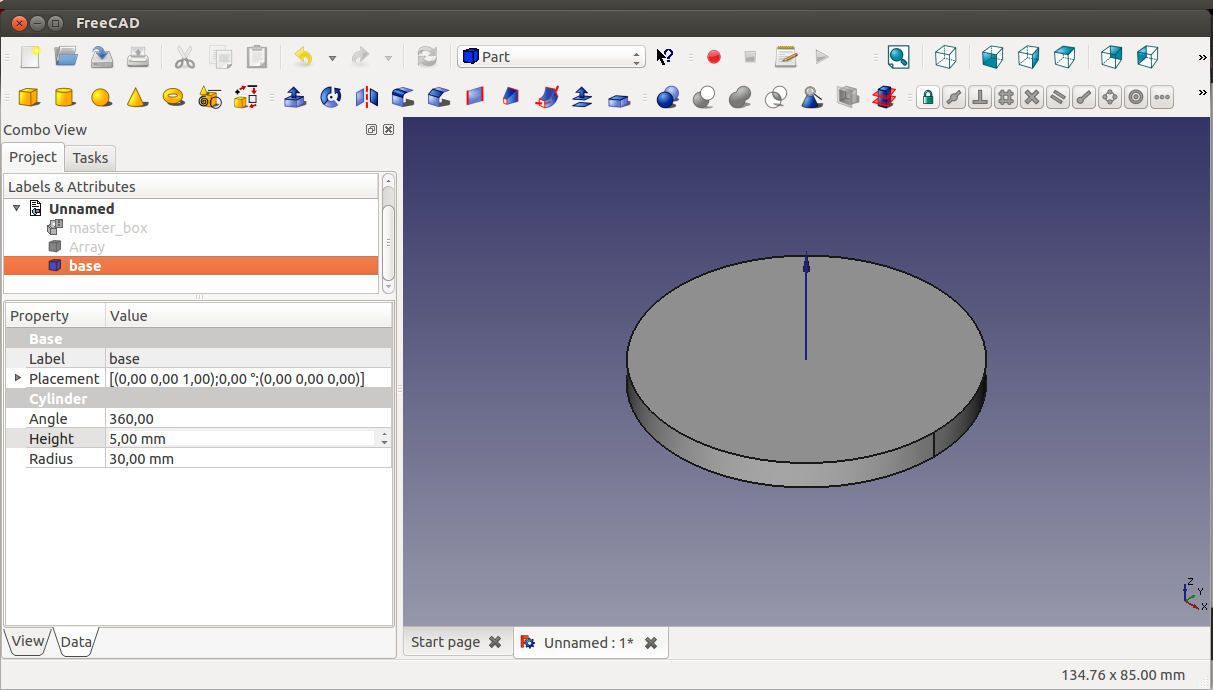Switch to the Tasks tab

[x=90, y=158]
